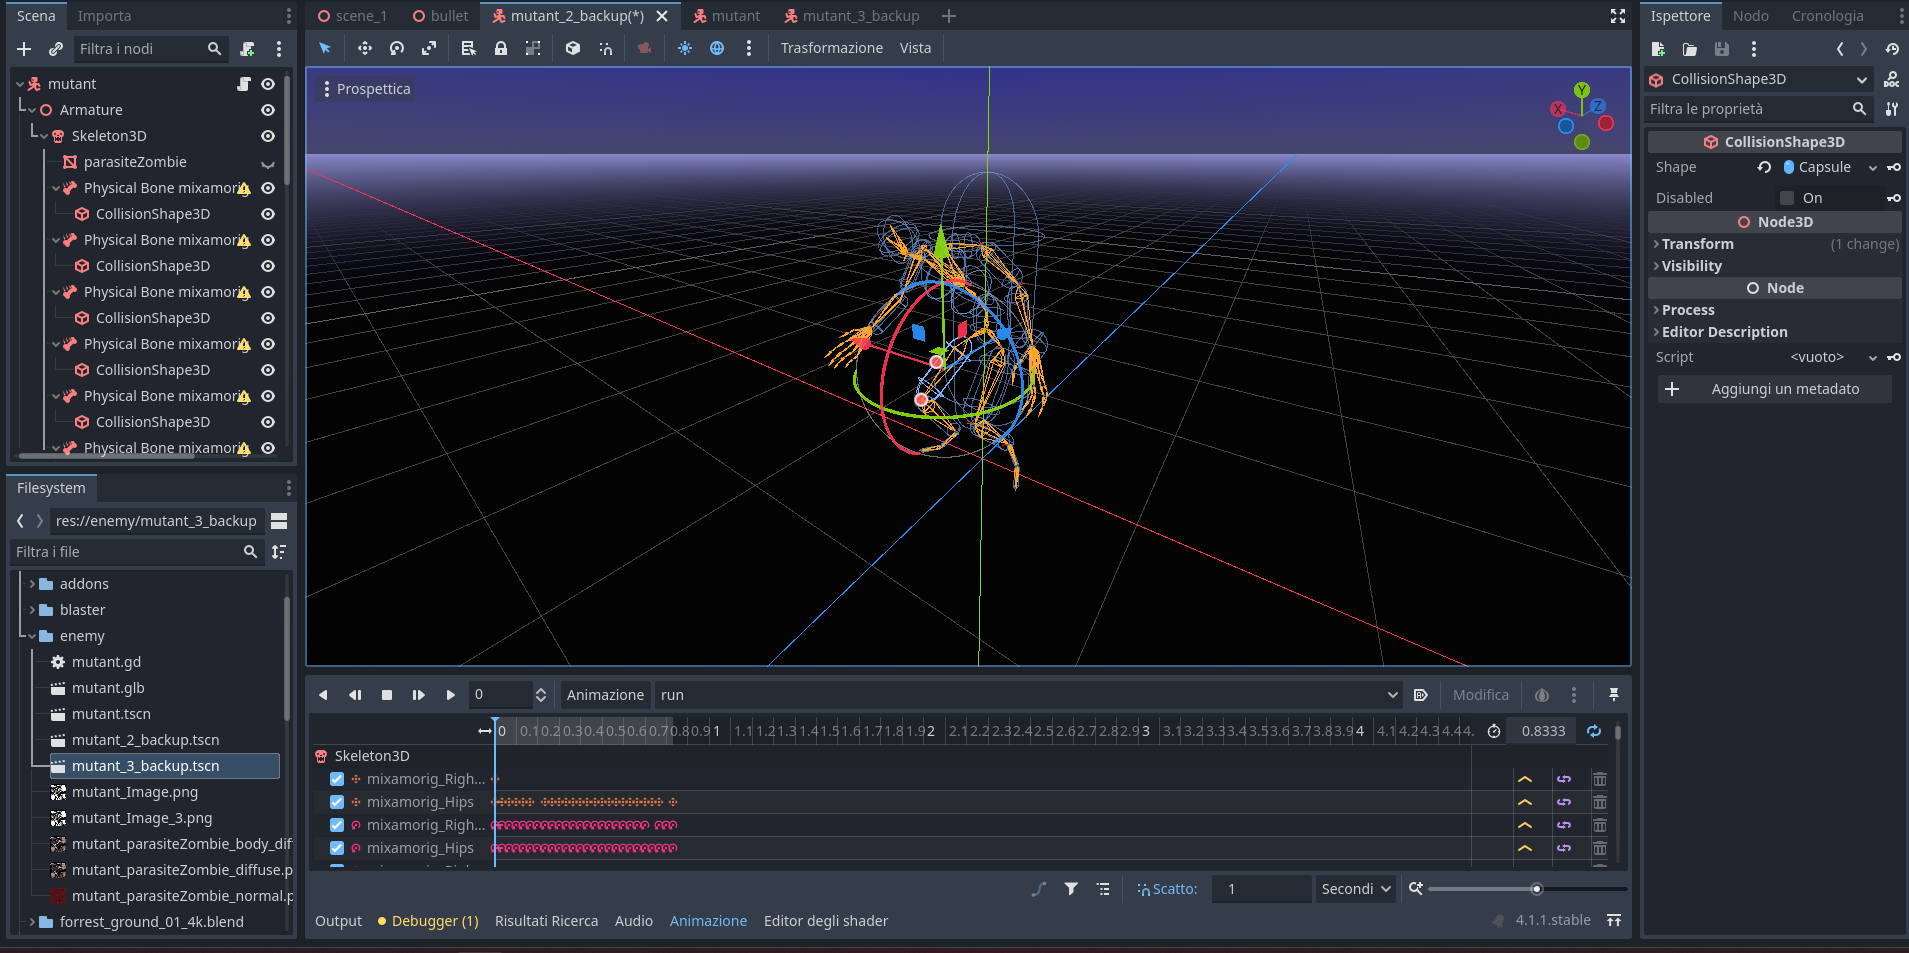Hide the Skeleton3D node in the scene tree
The height and width of the screenshot is (953, 1909).
click(x=267, y=135)
